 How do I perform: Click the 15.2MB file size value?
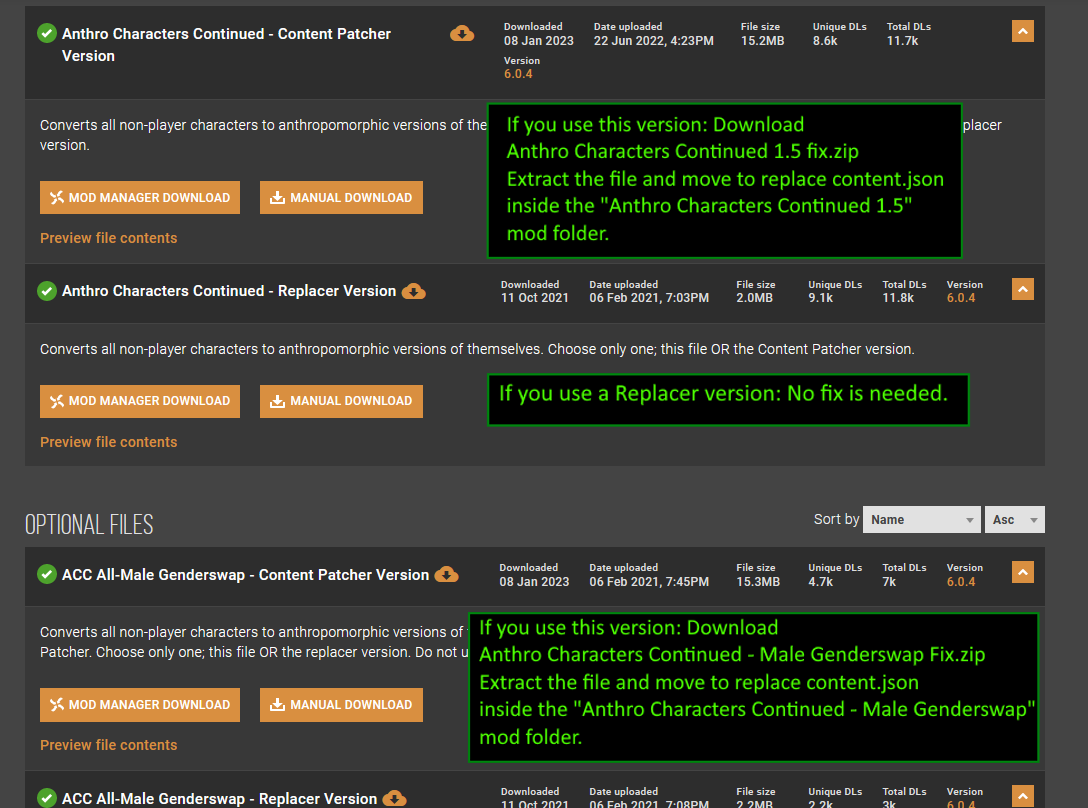pos(763,41)
